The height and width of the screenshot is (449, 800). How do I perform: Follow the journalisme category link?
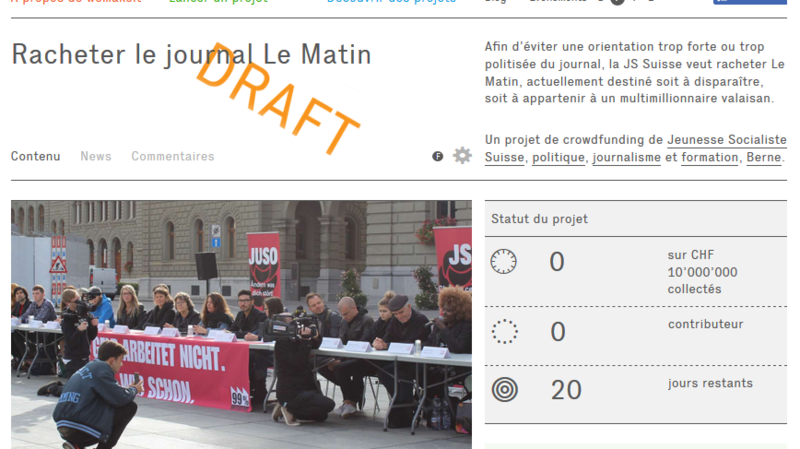tap(627, 157)
